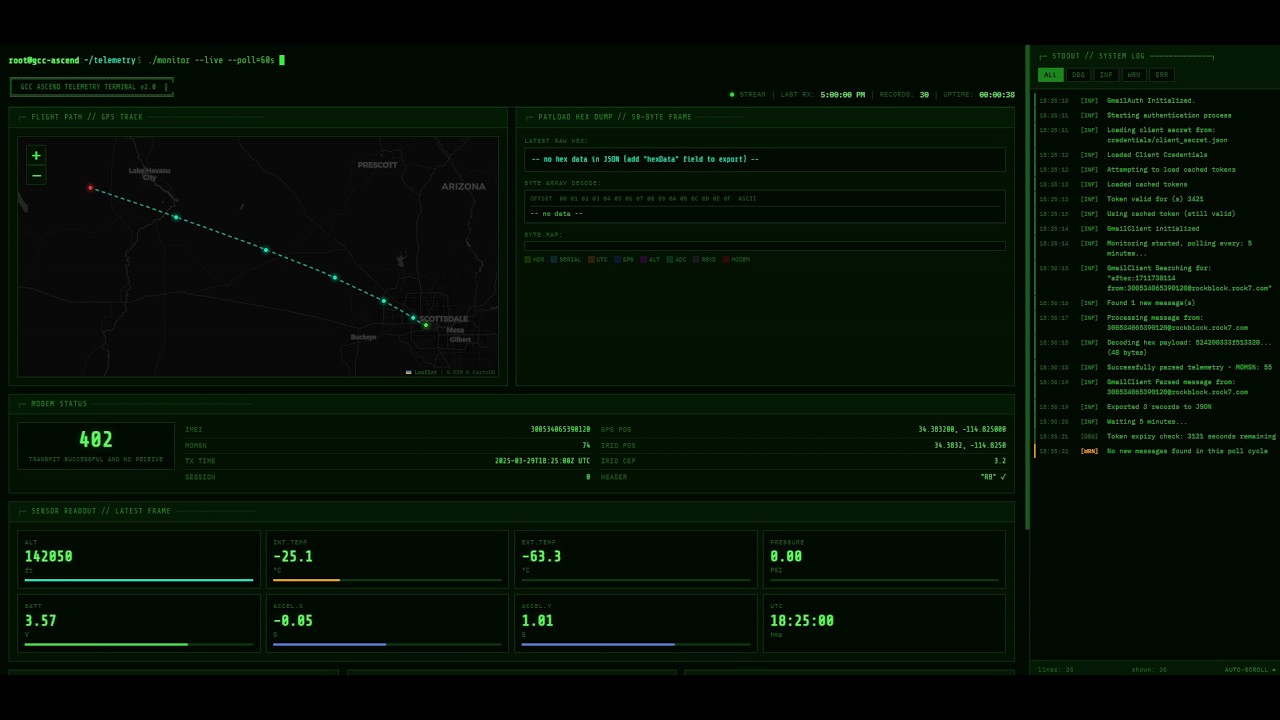
Task: Click the ALT altitude progress bar
Action: click(139, 580)
